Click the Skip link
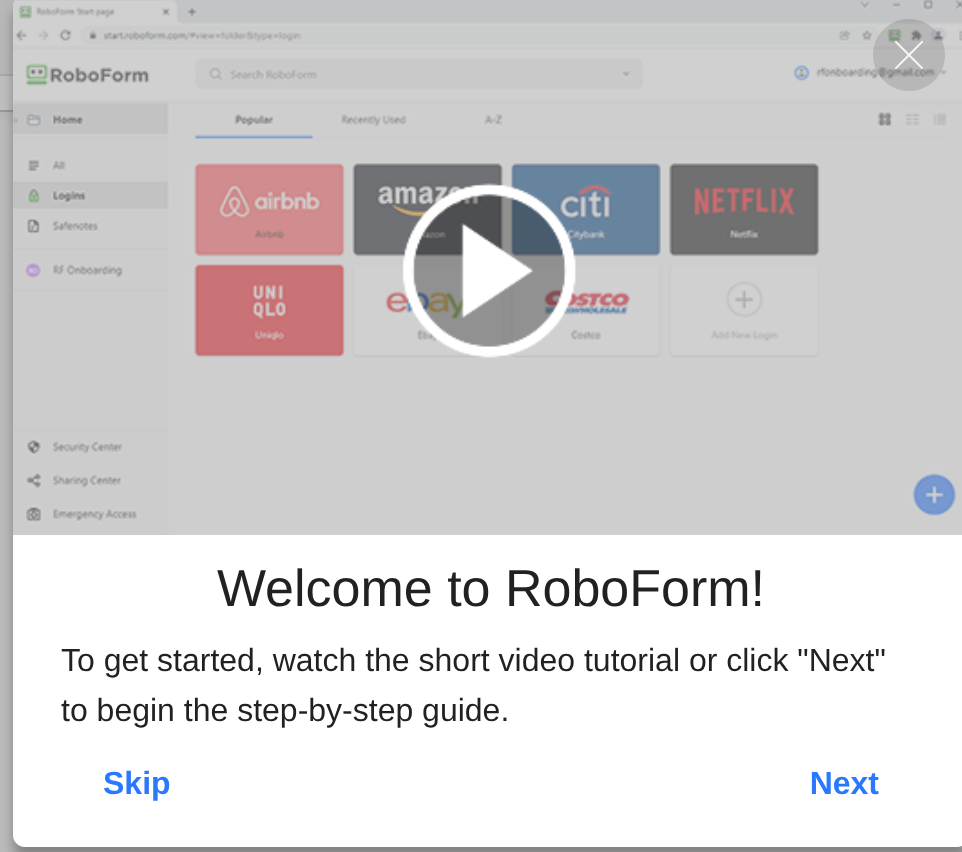Viewport: 962px width, 852px height. click(136, 783)
